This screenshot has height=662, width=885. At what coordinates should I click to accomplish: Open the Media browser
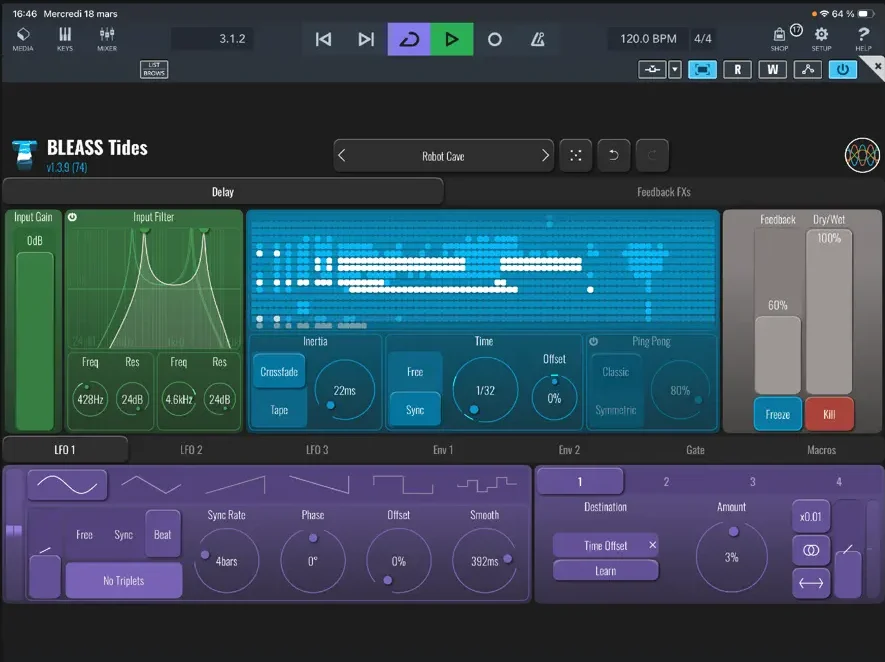point(23,39)
